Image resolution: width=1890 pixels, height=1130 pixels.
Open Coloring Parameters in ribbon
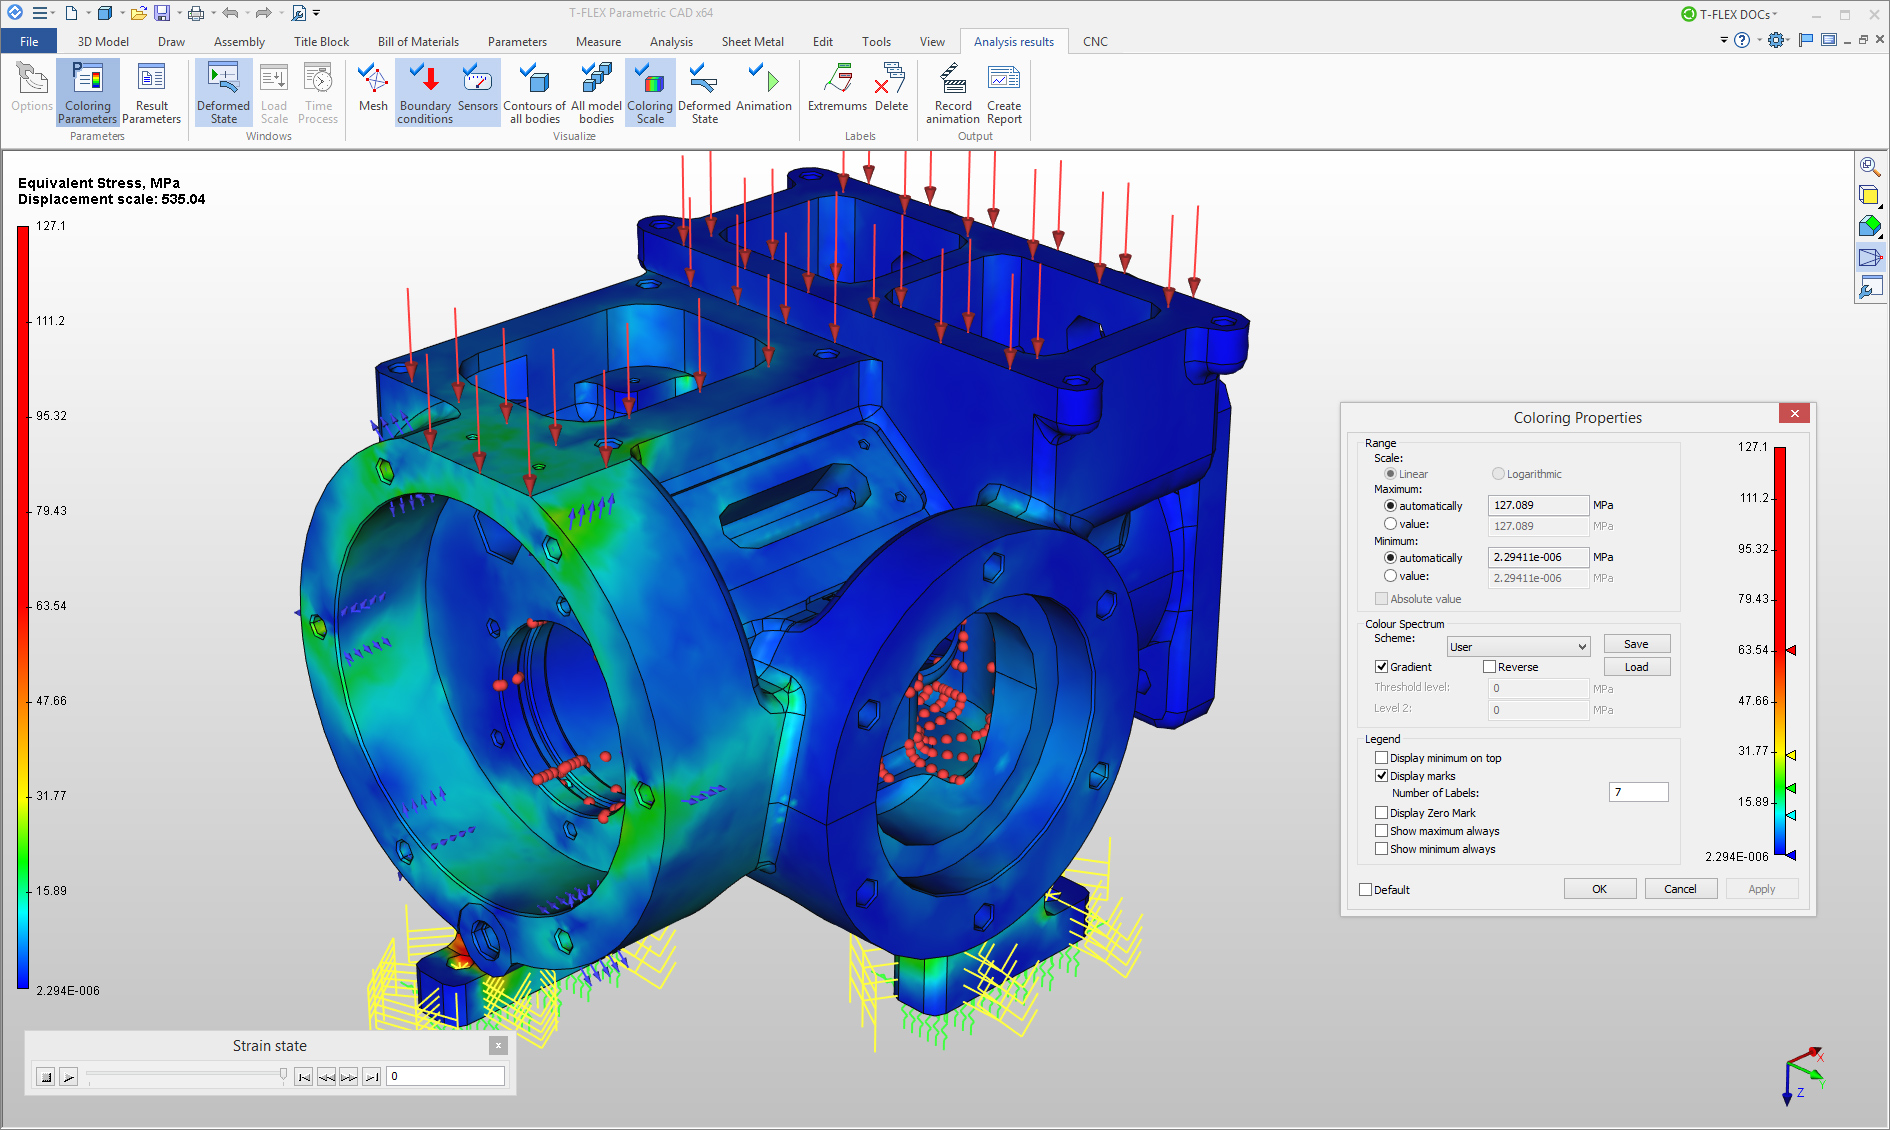coord(88,93)
